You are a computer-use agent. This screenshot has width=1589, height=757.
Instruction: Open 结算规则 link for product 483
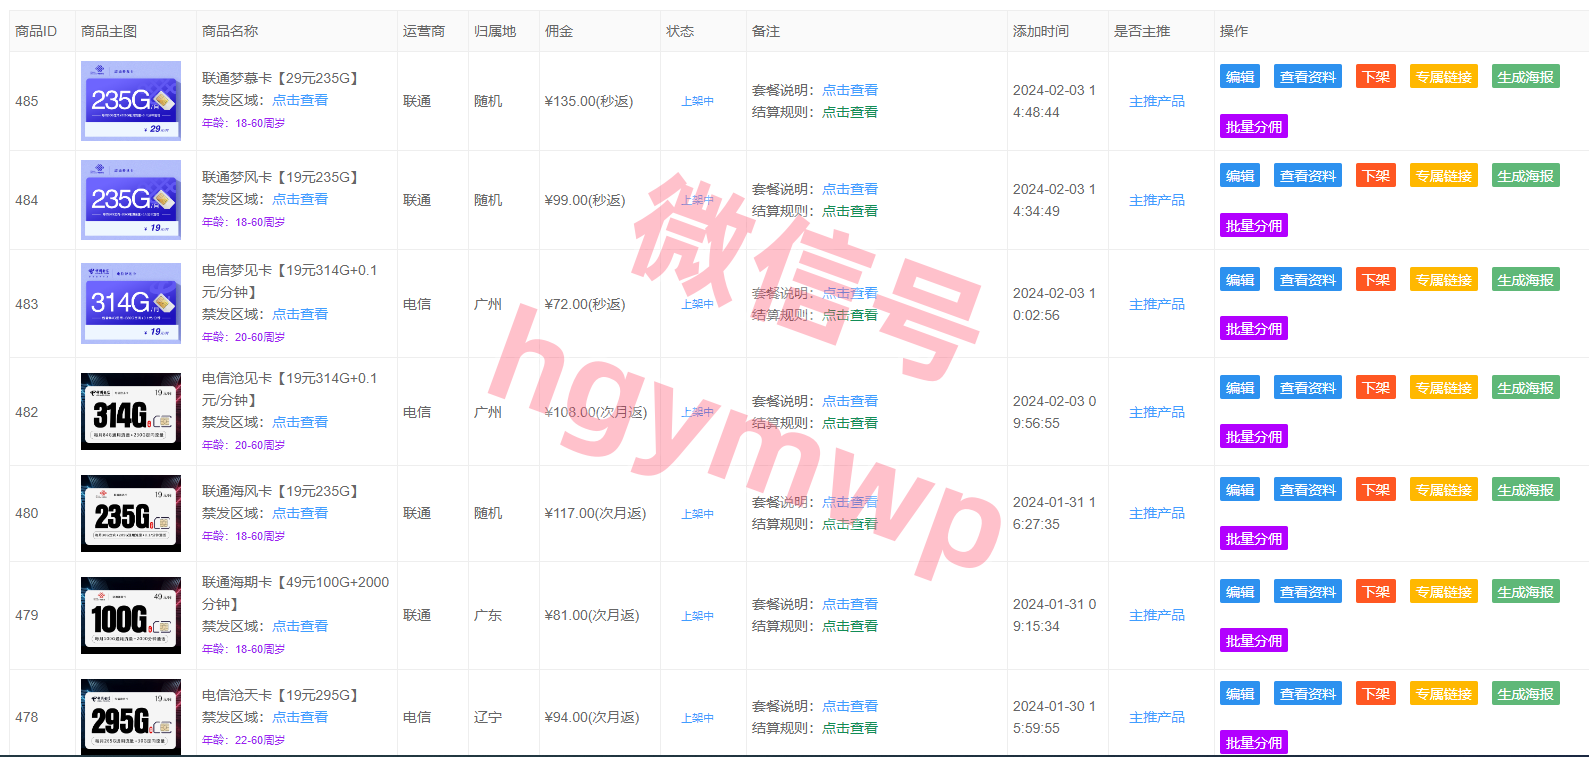[x=850, y=315]
